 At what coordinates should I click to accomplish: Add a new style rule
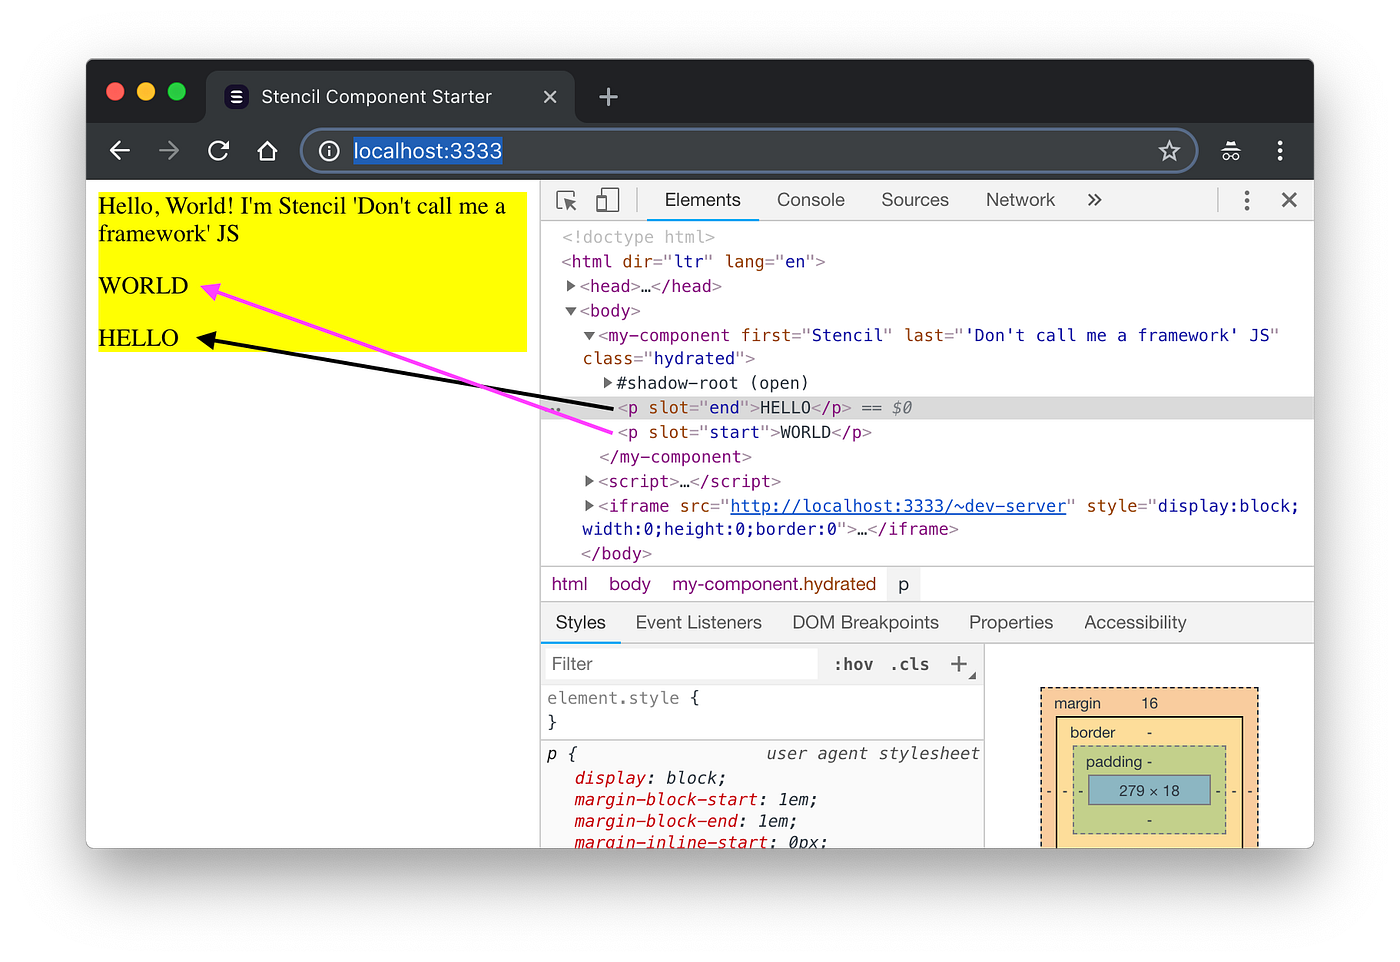(959, 664)
